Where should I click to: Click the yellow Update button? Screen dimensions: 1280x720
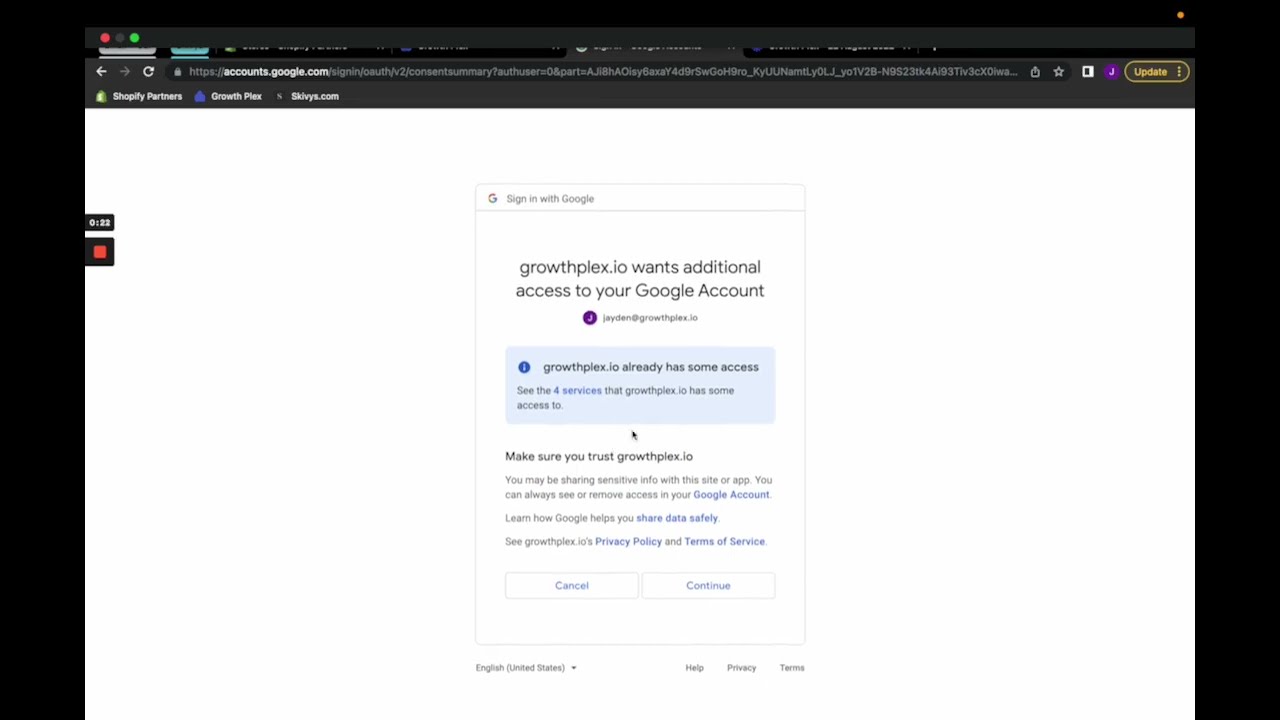[1157, 72]
